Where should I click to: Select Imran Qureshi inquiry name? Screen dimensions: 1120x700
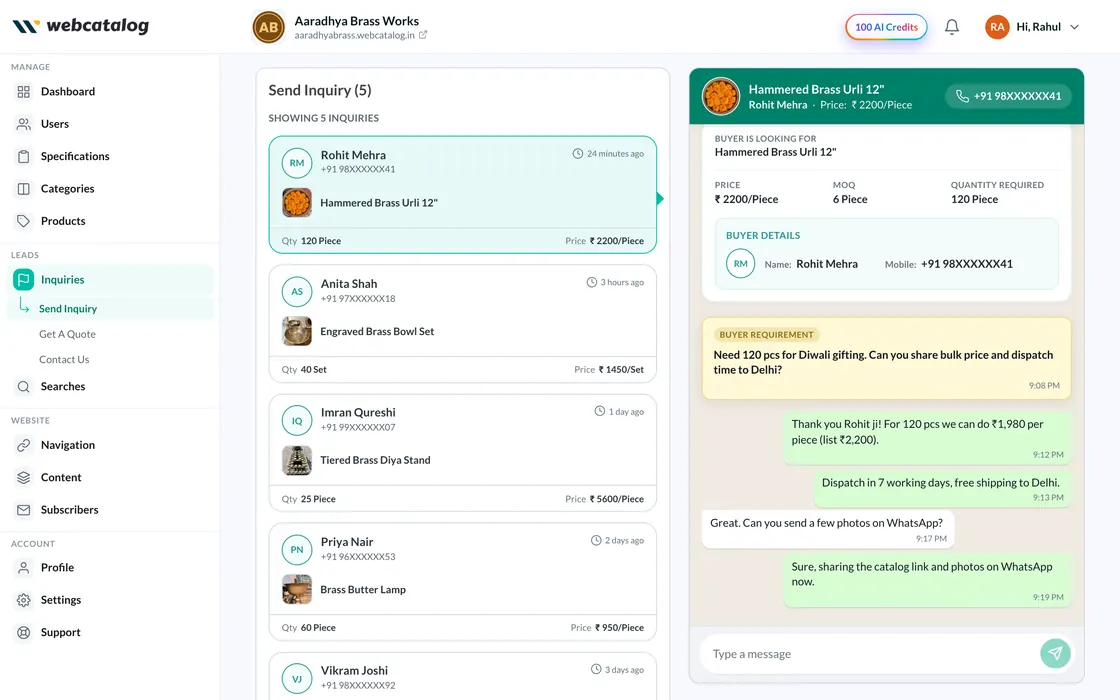tap(358, 412)
